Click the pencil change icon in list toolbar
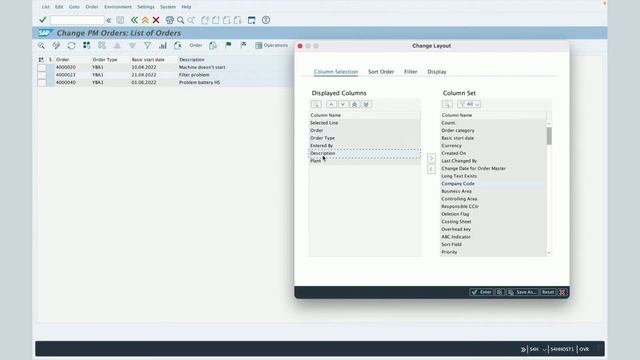The image size is (640, 360). 56,45
